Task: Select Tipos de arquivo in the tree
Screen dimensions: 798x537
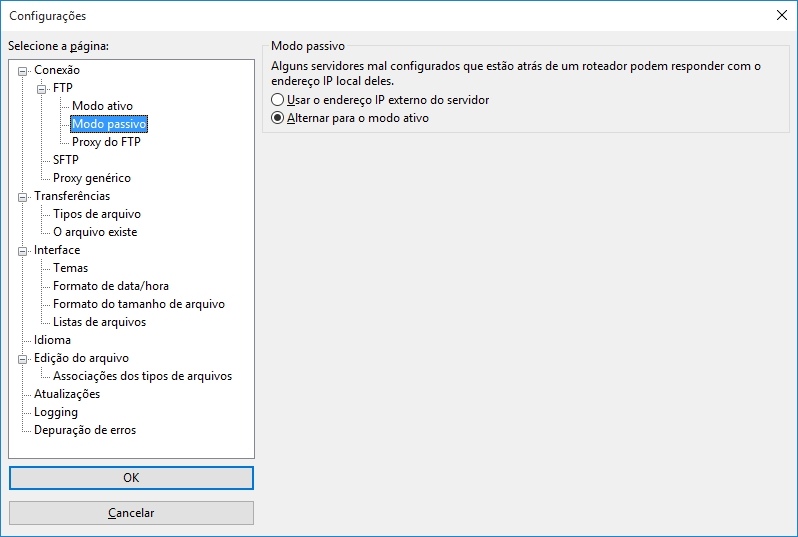Action: pyautogui.click(x=97, y=214)
